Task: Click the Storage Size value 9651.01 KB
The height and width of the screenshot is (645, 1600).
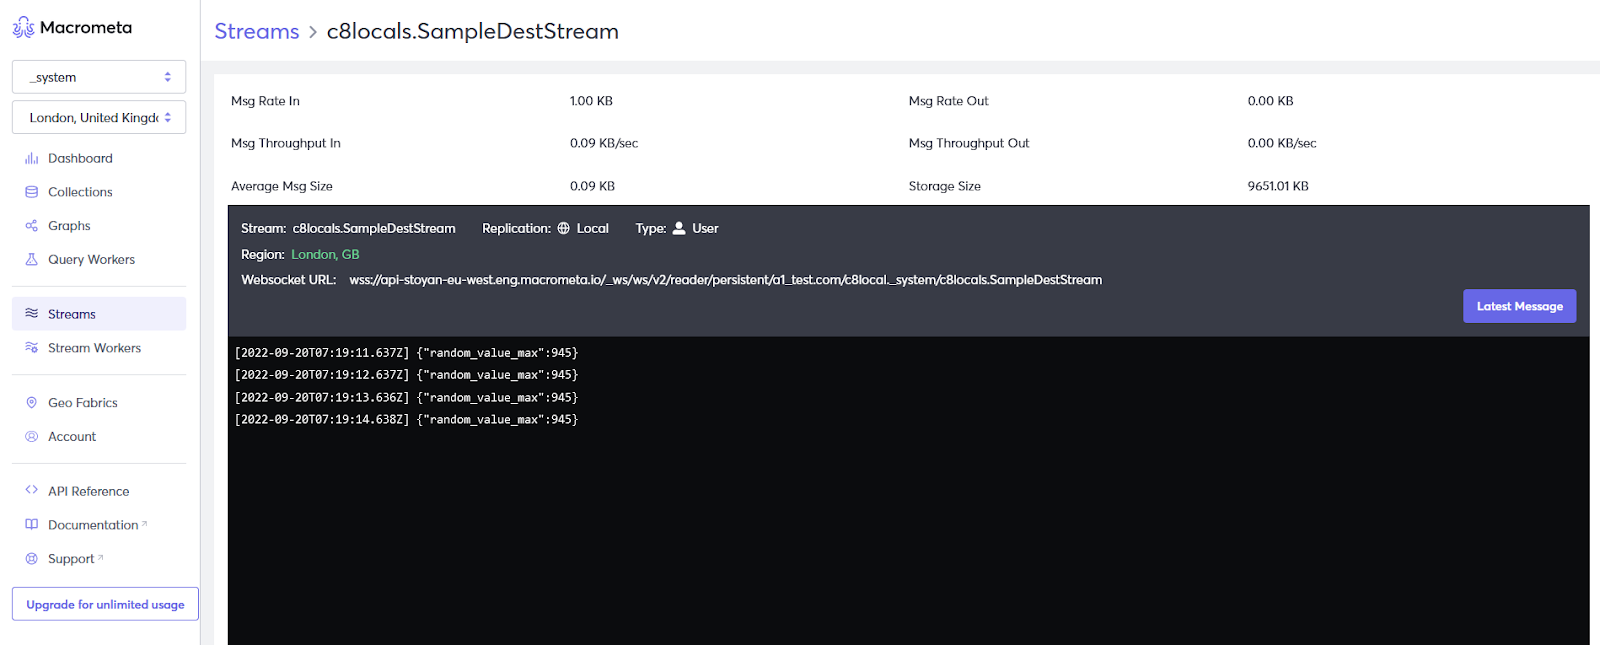Action: (1278, 186)
